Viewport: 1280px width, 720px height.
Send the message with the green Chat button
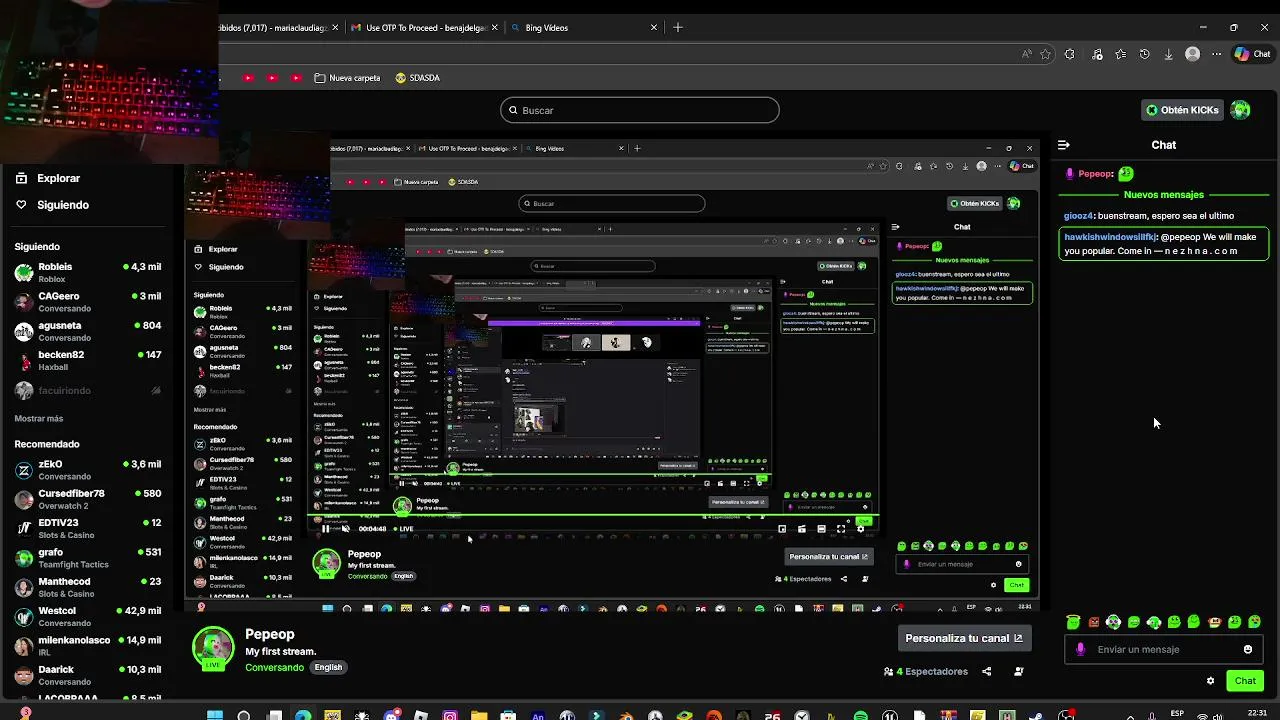point(1245,681)
